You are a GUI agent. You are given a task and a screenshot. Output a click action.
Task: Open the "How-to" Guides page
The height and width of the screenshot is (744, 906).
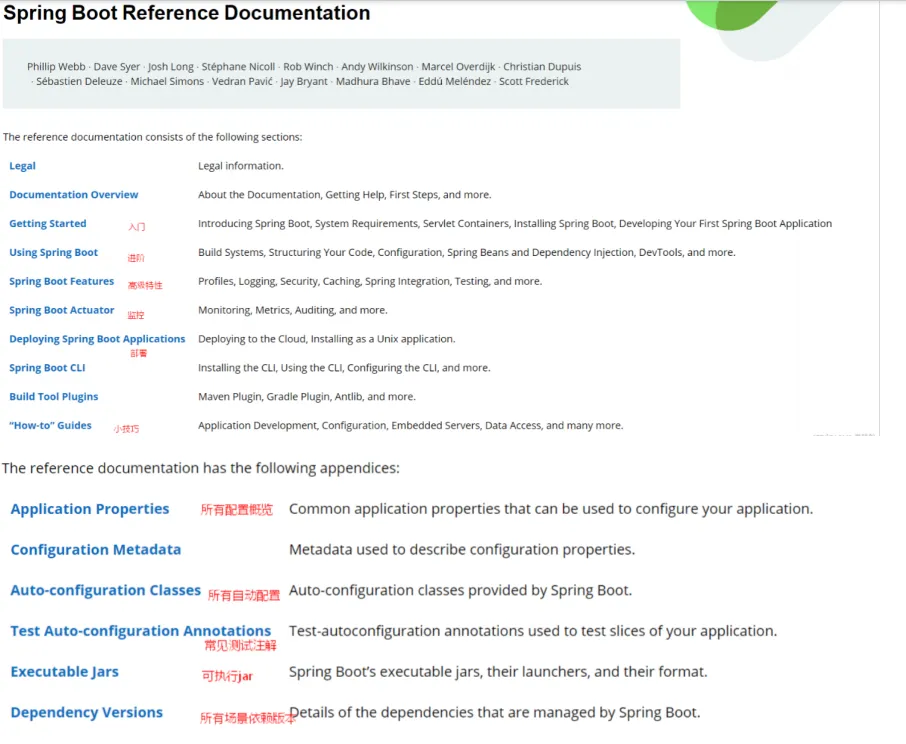tap(50, 425)
